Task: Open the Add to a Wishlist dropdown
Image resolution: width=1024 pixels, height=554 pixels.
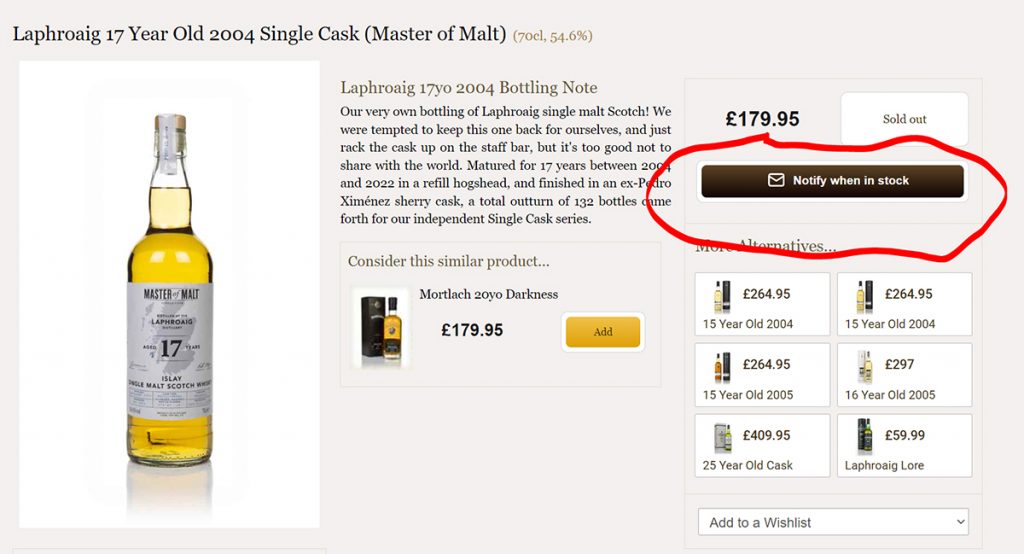Action: 833,522
